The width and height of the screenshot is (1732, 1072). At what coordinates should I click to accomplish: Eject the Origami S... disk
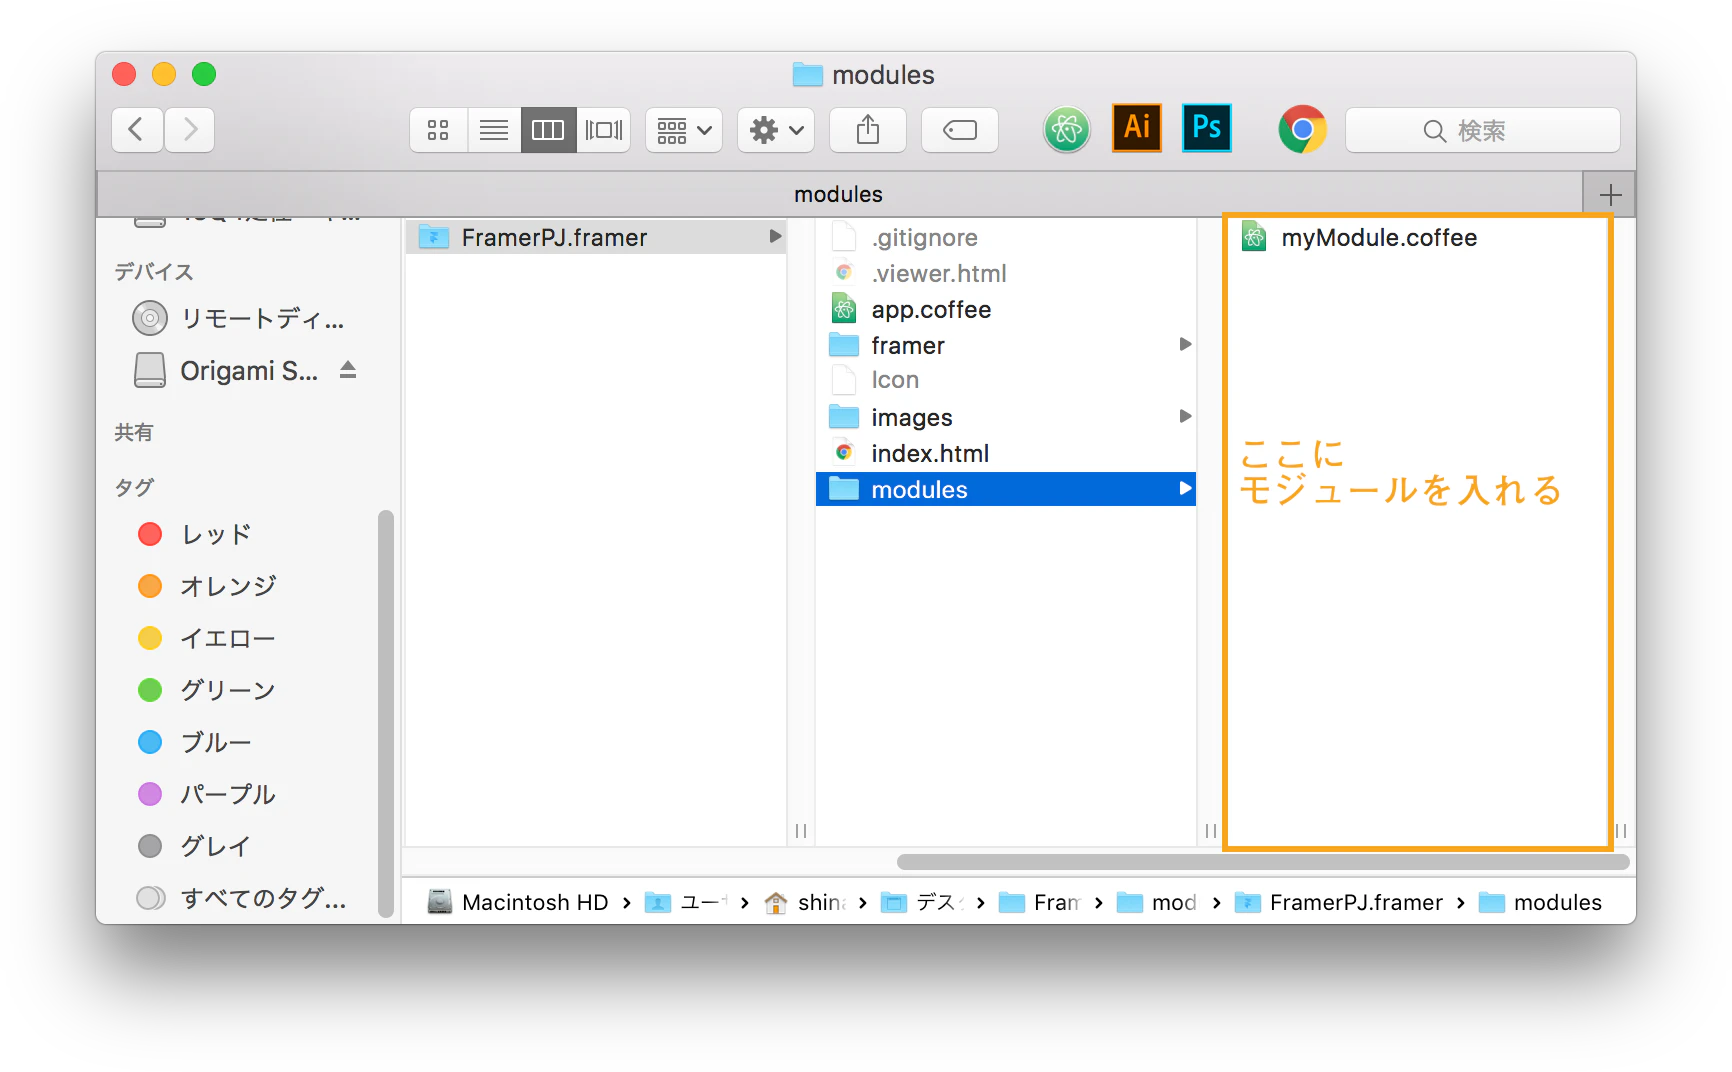[348, 370]
